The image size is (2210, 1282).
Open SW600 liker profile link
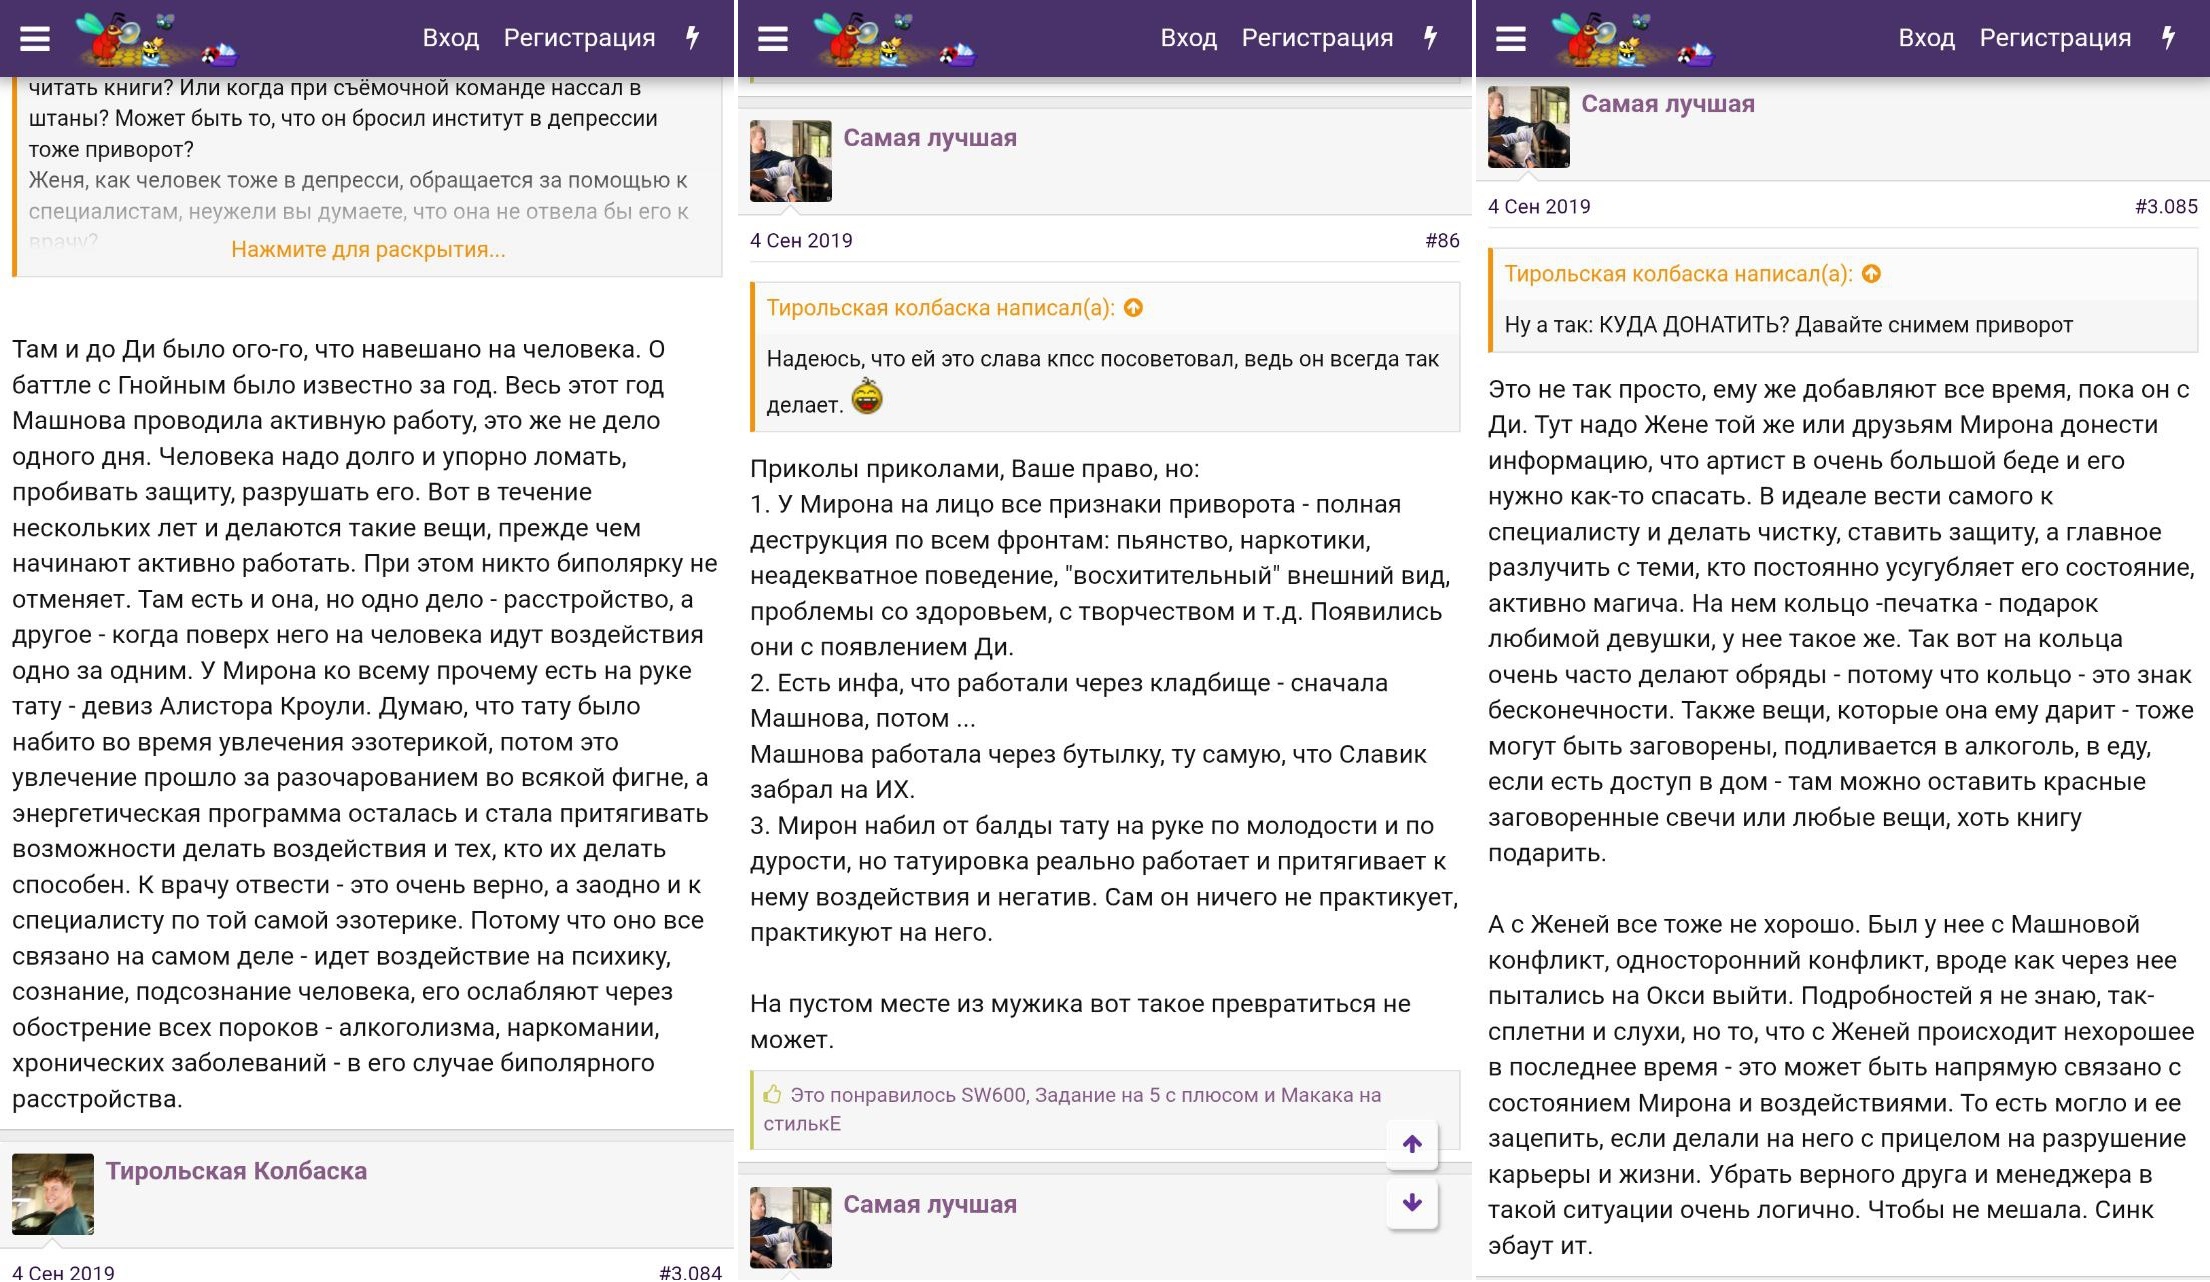coord(992,1095)
